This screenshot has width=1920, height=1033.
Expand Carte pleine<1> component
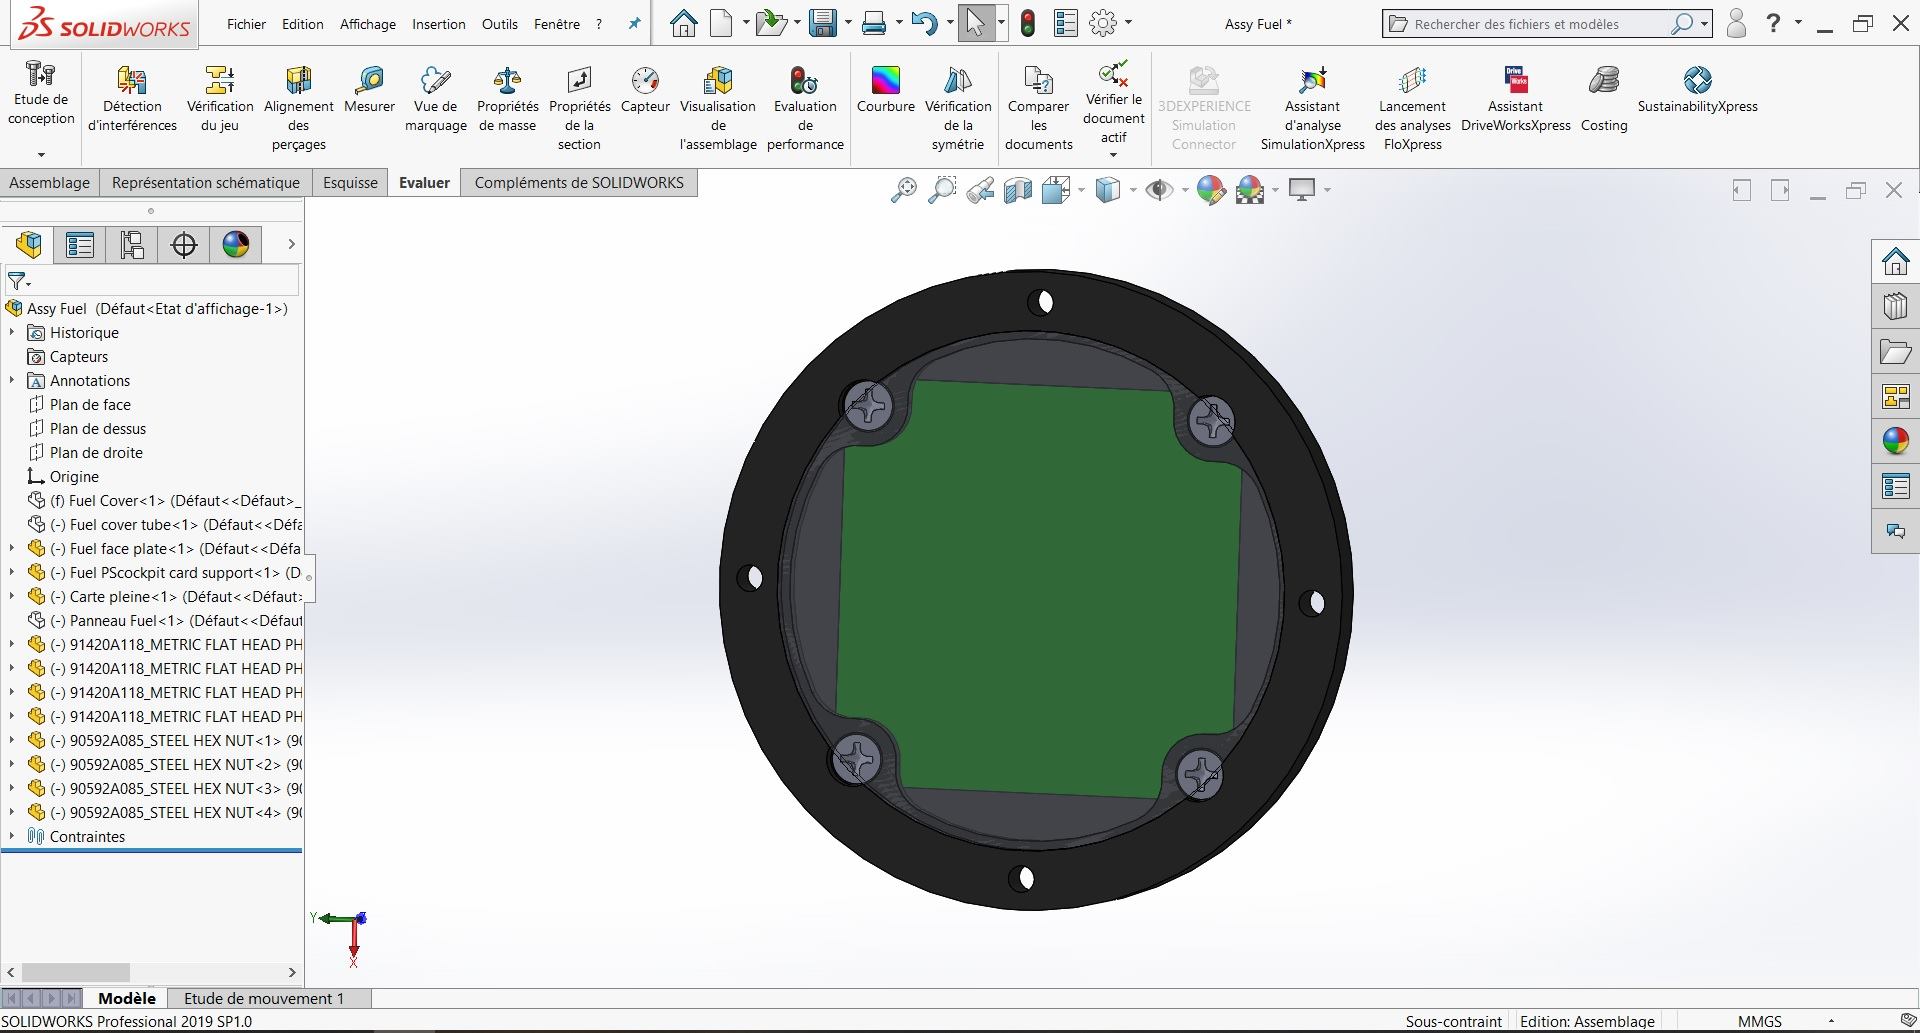[11, 596]
